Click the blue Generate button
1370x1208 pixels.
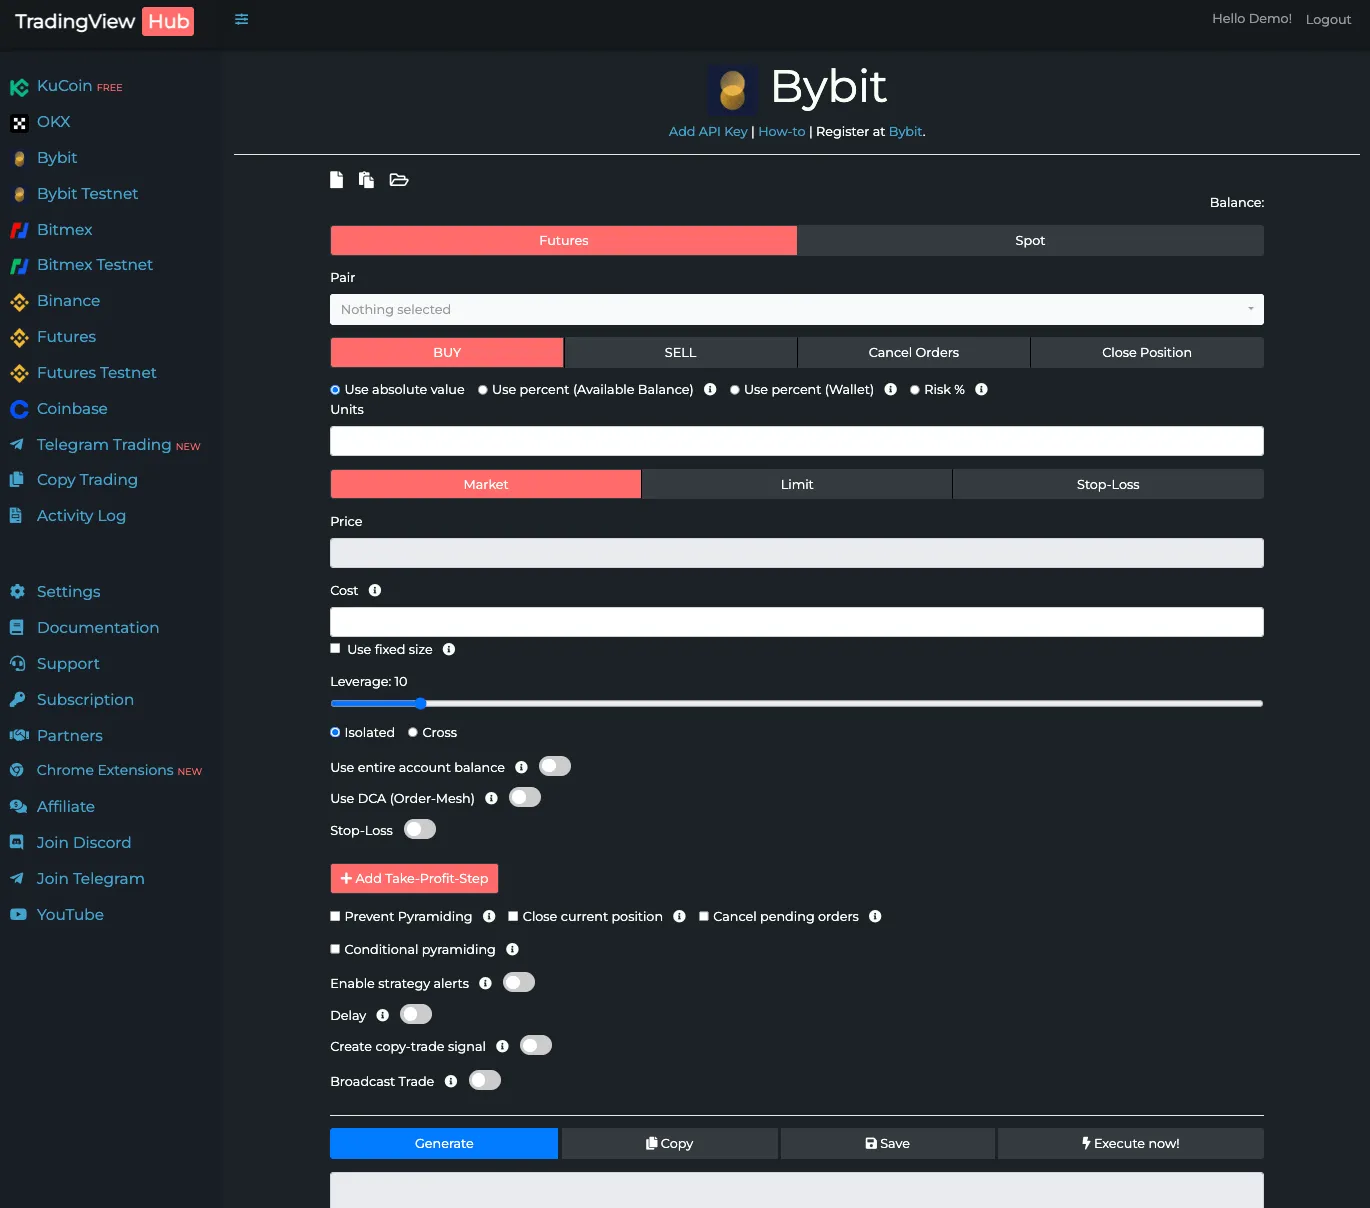(x=444, y=1144)
